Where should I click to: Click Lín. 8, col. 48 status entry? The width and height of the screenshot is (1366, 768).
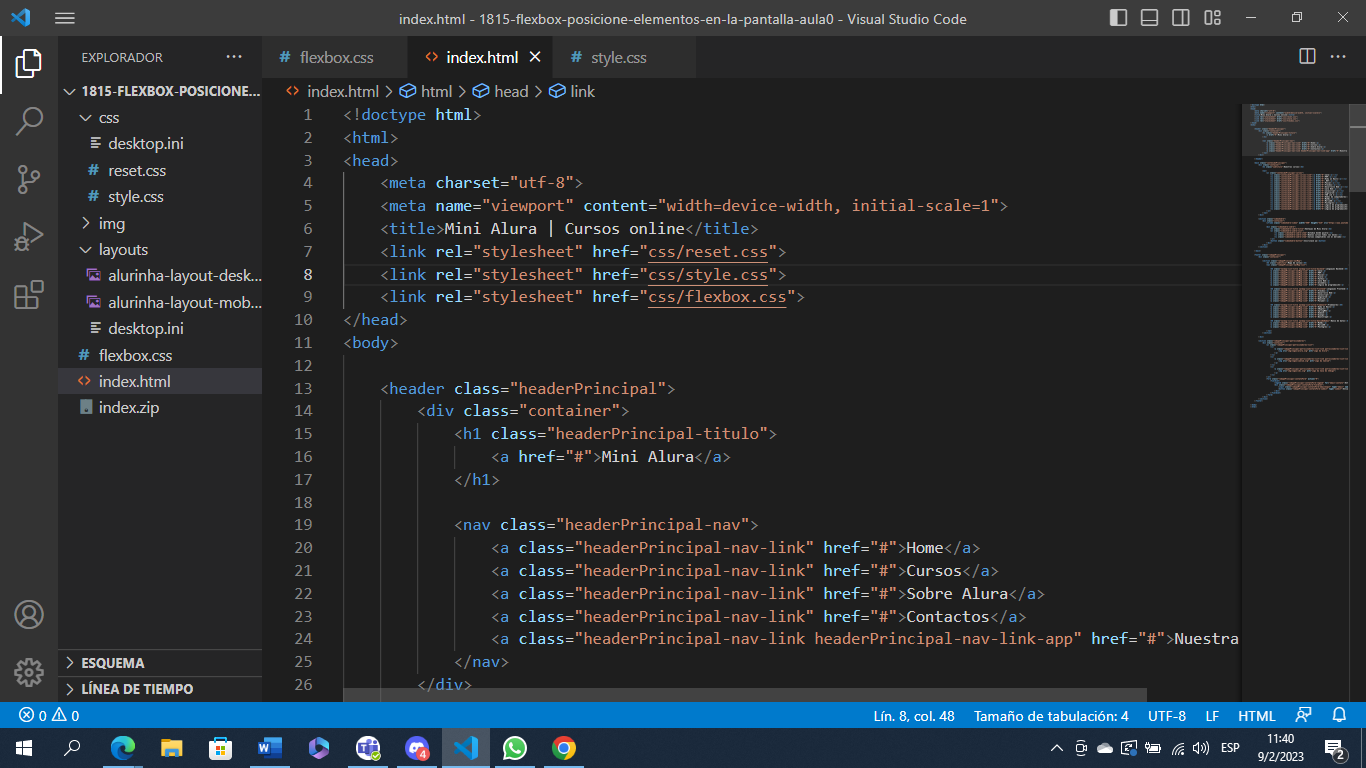pos(914,716)
